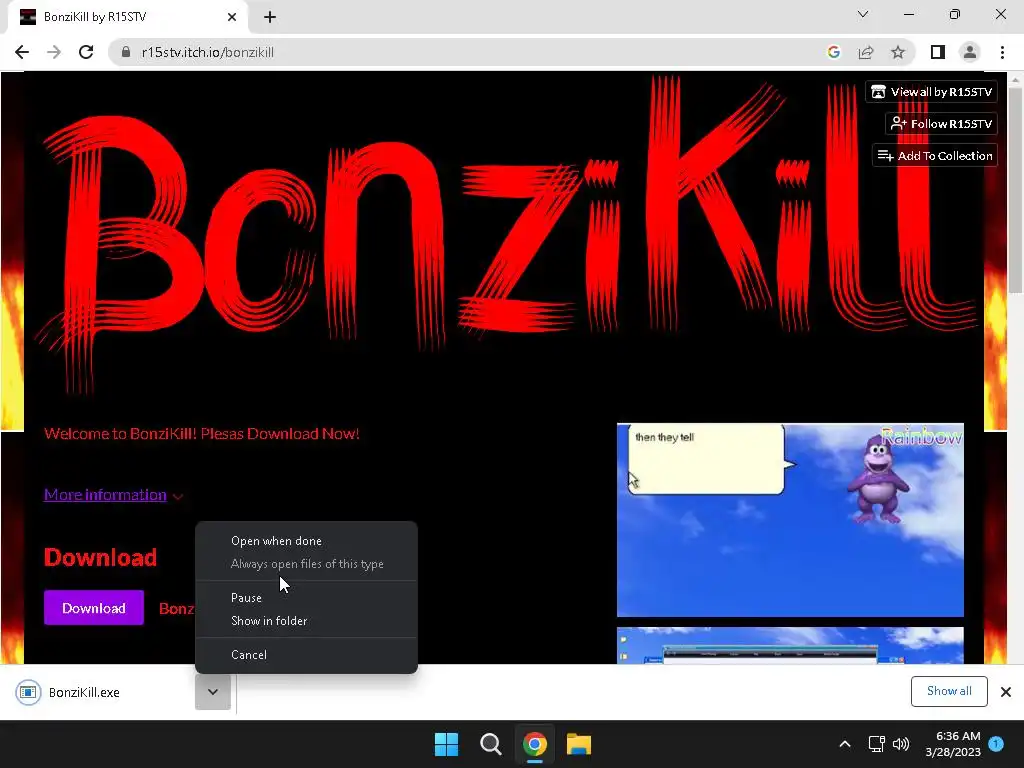Open the network icon in tray
1024x768 pixels.
[x=876, y=744]
